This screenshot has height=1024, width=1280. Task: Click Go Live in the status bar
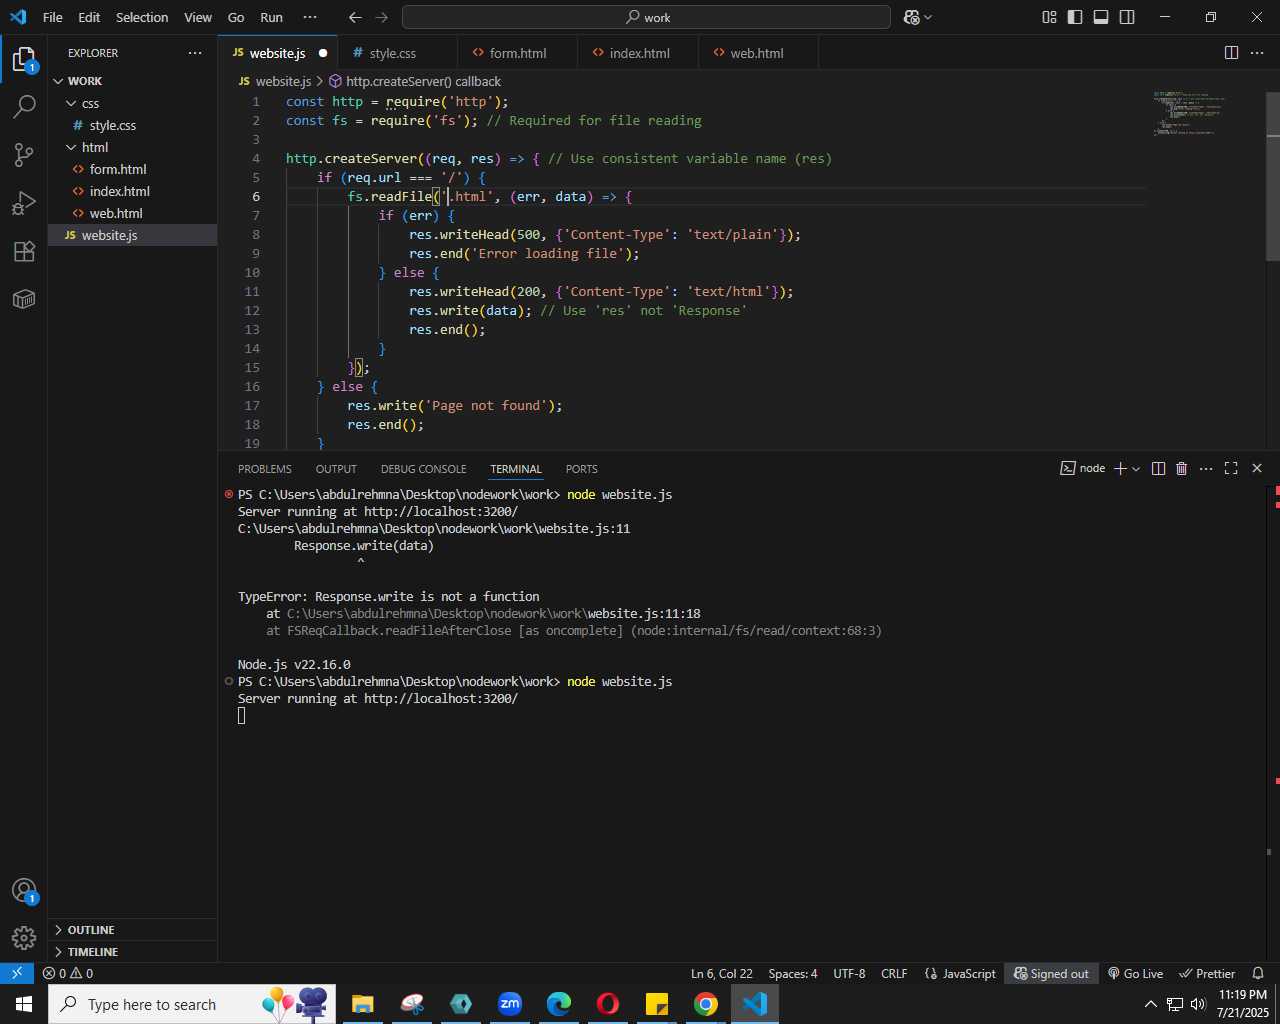(1135, 973)
